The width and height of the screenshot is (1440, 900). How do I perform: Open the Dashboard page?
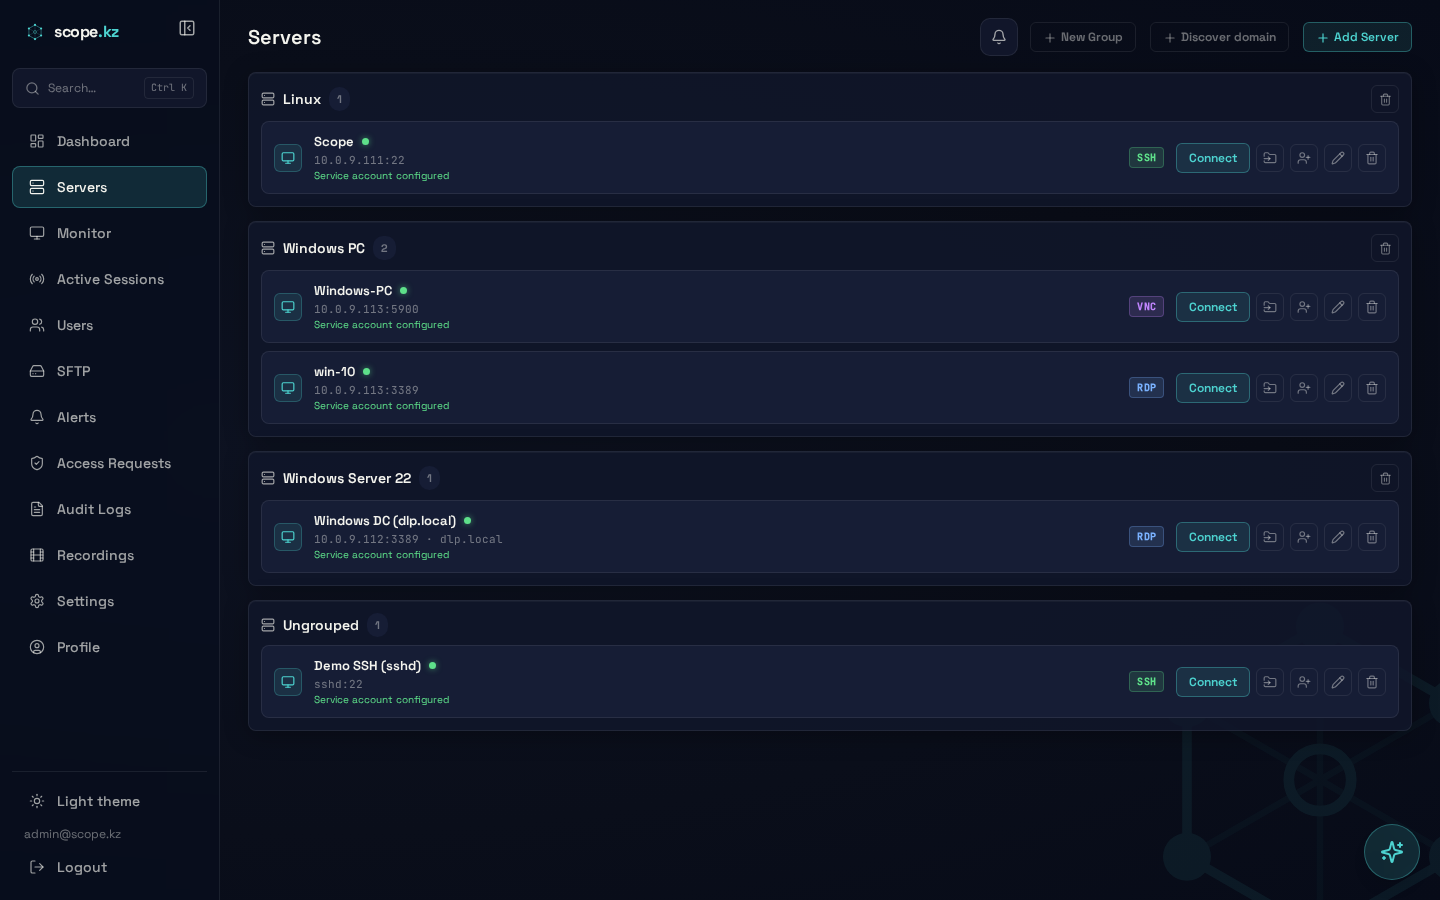(x=109, y=141)
